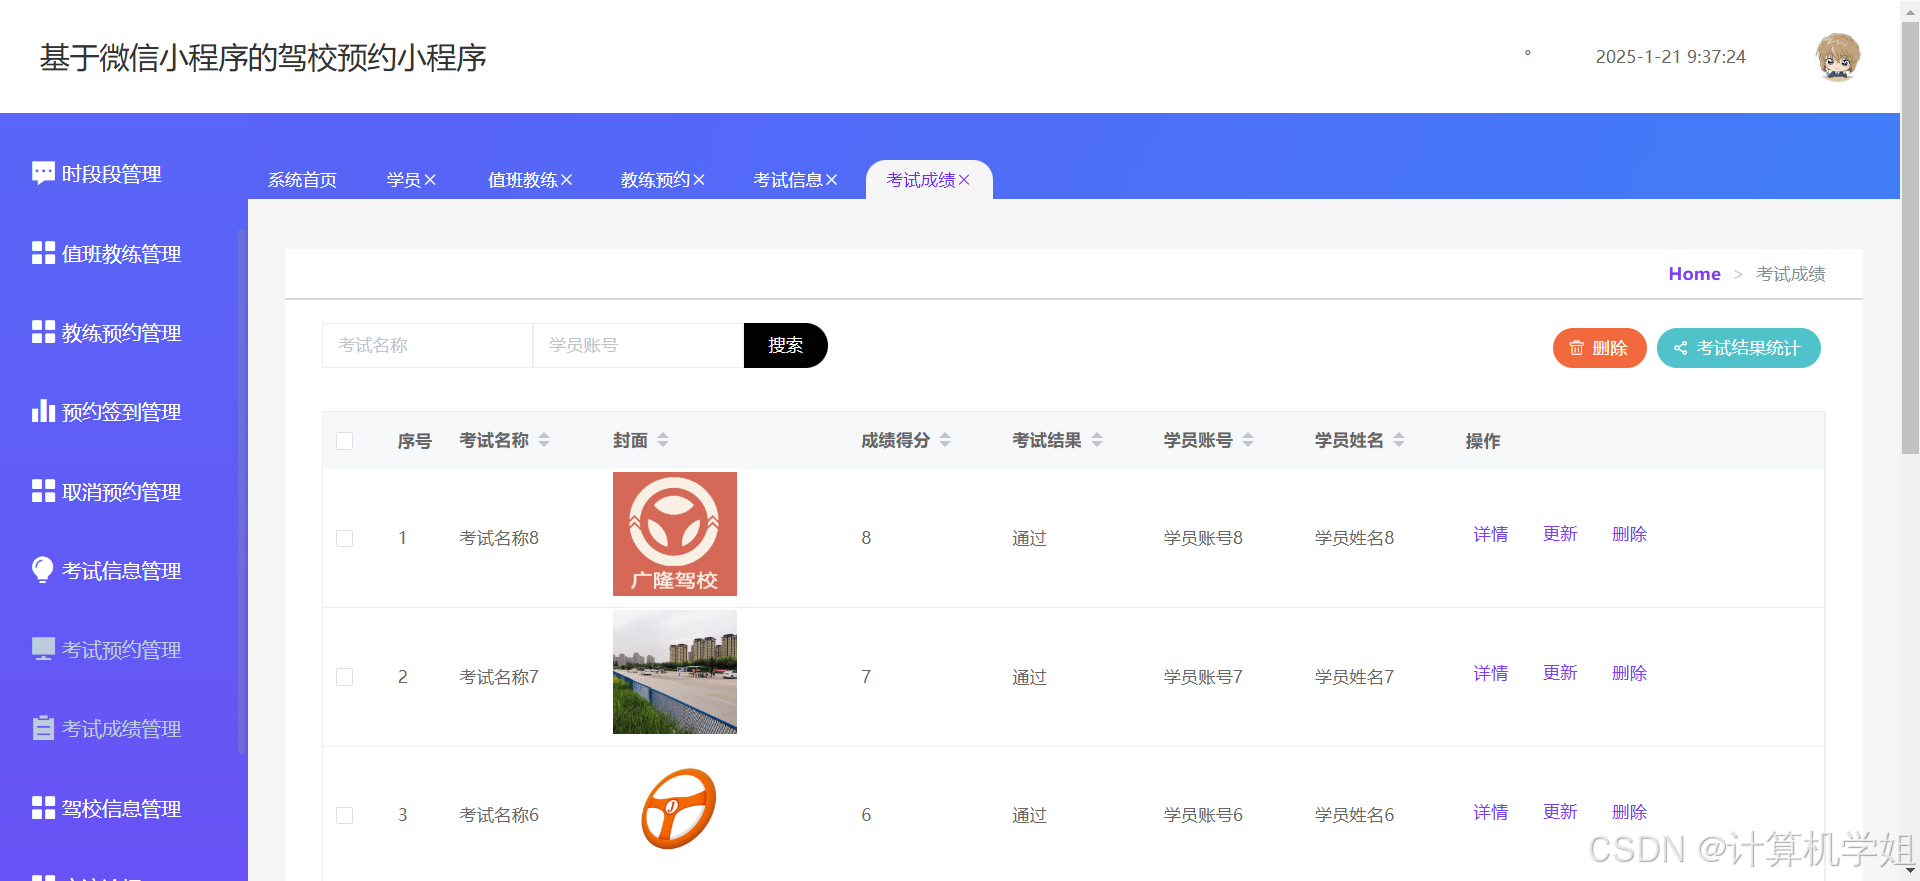Close the 值班教练 tab with its X
1920x881 pixels.
pyautogui.click(x=566, y=180)
